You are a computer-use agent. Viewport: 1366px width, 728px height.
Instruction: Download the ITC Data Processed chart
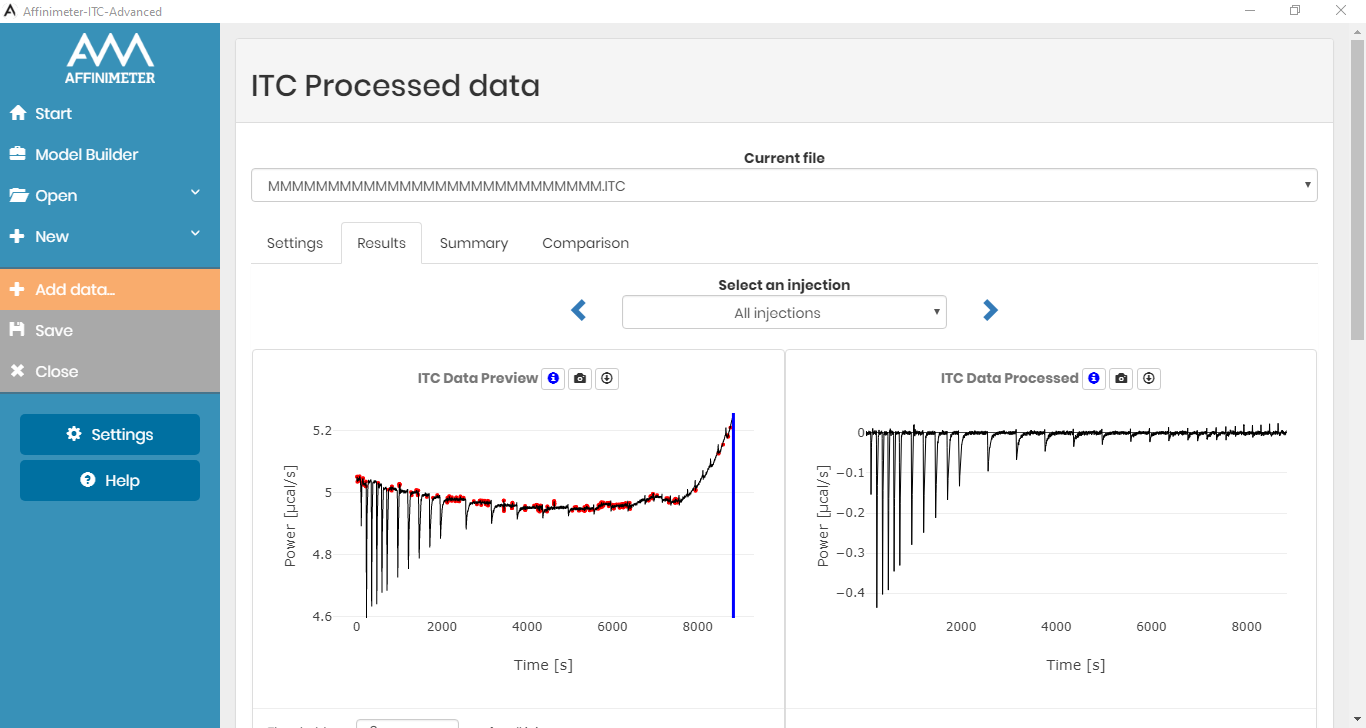pyautogui.click(x=1149, y=378)
